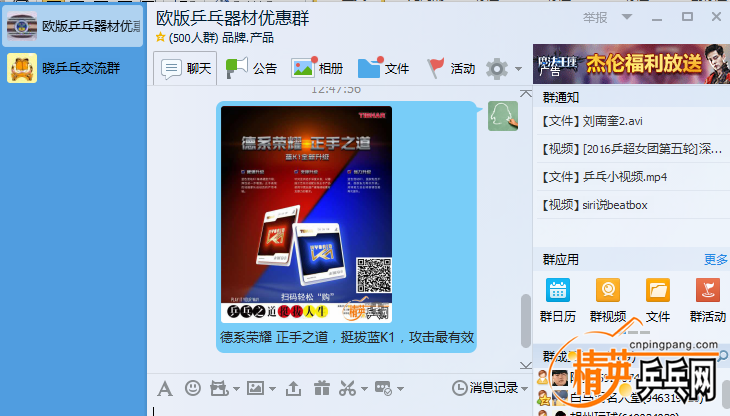The width and height of the screenshot is (730, 416).
Task: Open the 群日历 calendar app icon
Action: pos(558,290)
